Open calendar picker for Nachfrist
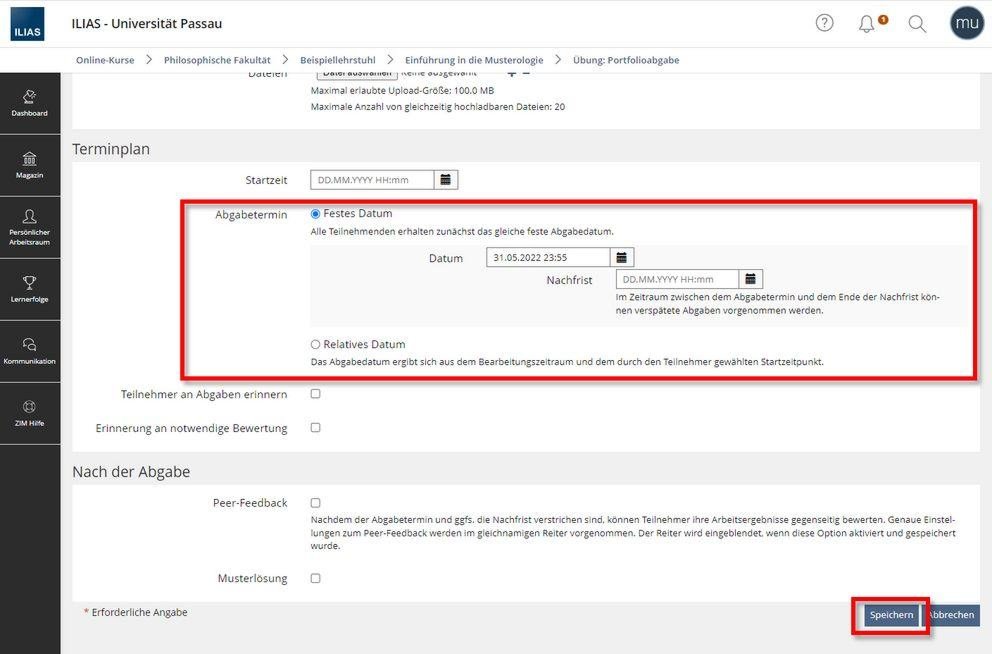 [750, 279]
